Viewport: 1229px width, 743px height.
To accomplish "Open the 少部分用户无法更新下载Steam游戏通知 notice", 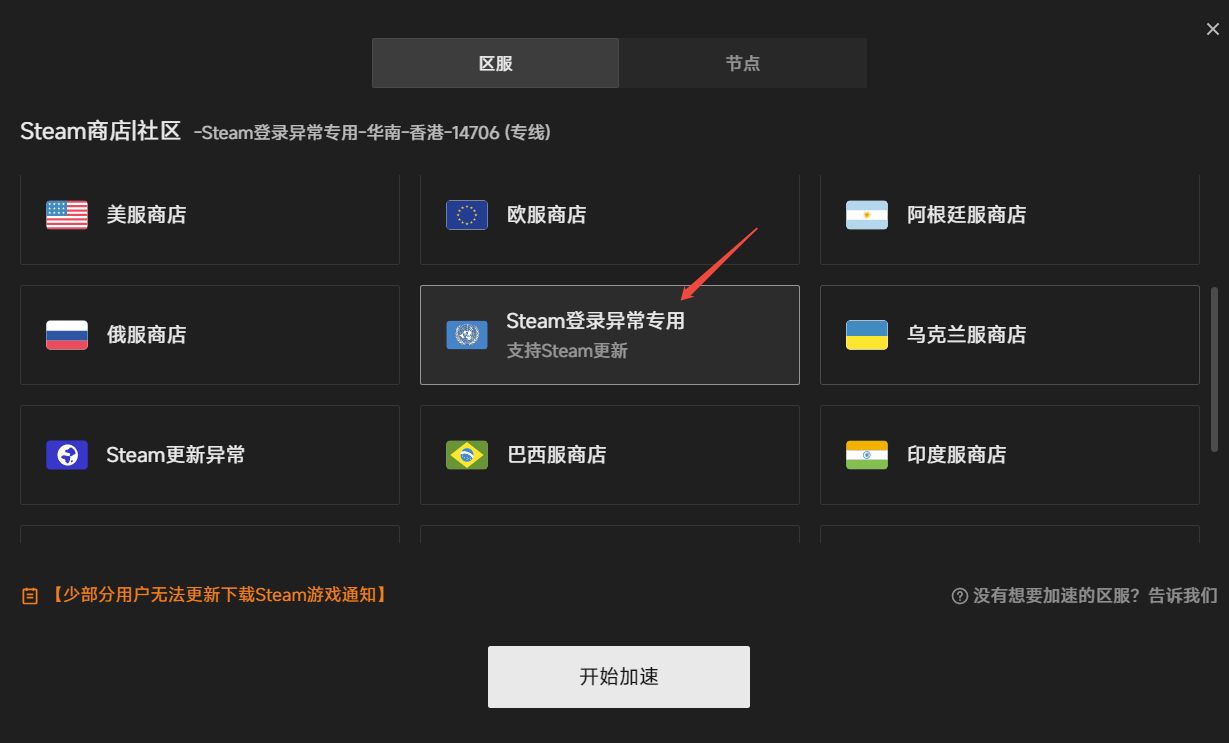I will 216,595.
